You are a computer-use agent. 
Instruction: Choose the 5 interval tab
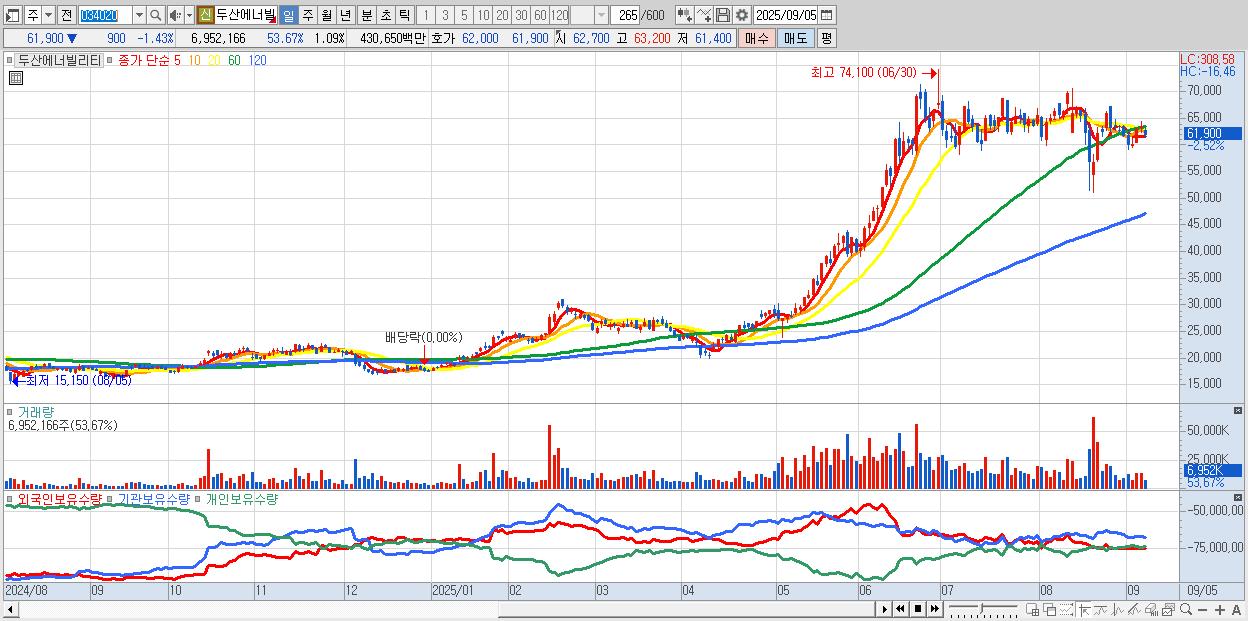[x=464, y=16]
